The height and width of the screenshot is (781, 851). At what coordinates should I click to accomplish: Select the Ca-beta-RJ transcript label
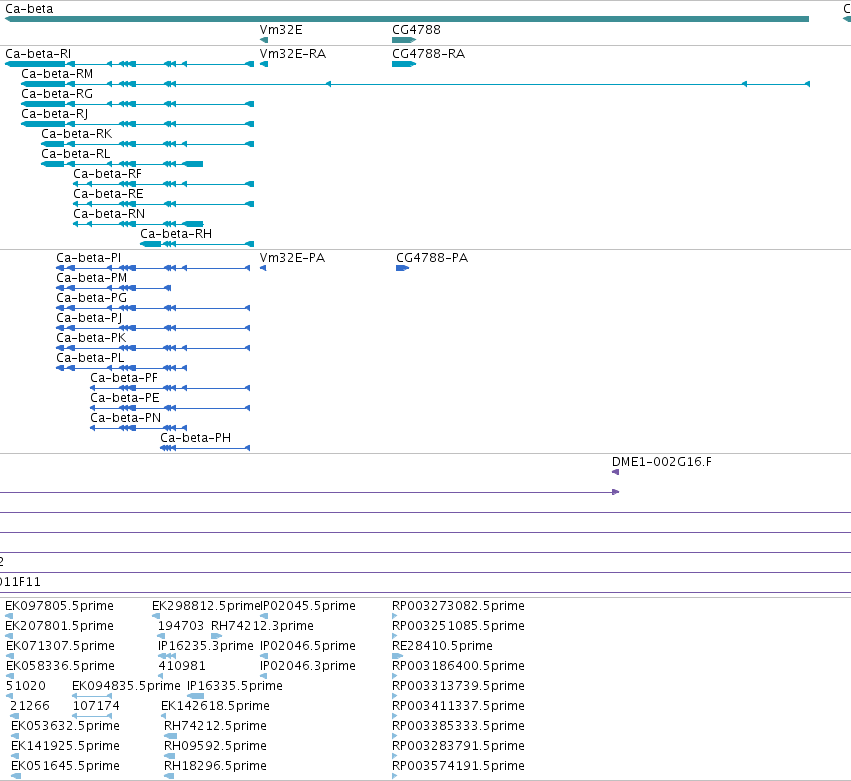click(54, 114)
